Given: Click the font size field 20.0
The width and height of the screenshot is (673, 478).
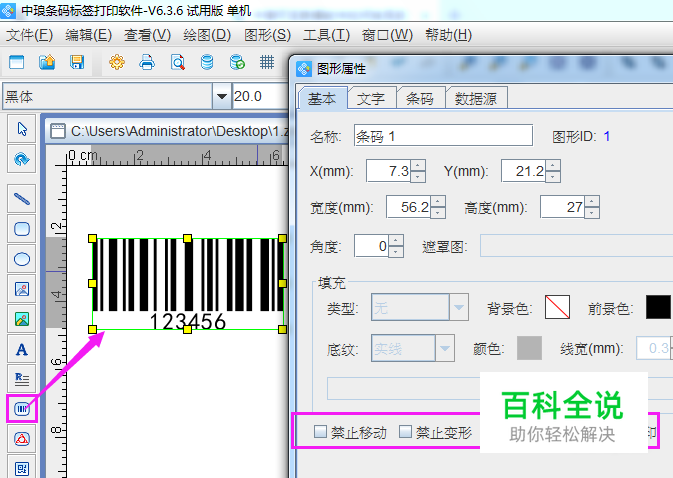Looking at the screenshot, I should 260,96.
